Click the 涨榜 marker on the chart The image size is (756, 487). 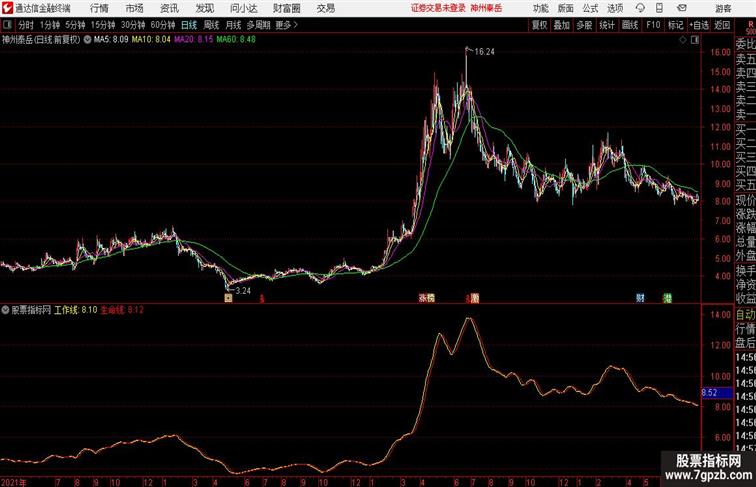pyautogui.click(x=427, y=298)
